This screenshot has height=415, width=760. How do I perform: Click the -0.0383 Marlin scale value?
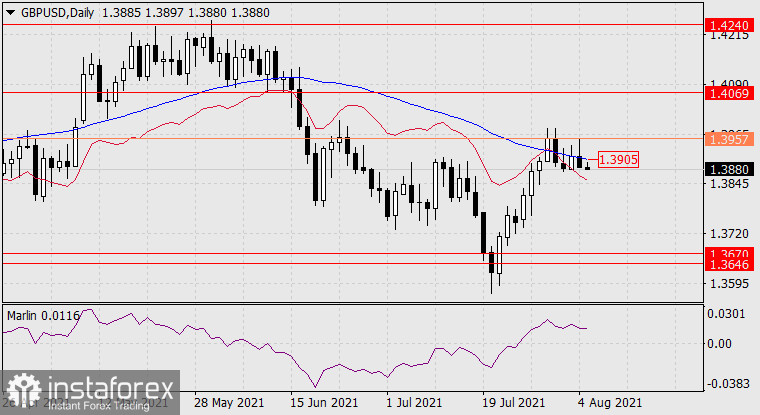click(x=728, y=384)
